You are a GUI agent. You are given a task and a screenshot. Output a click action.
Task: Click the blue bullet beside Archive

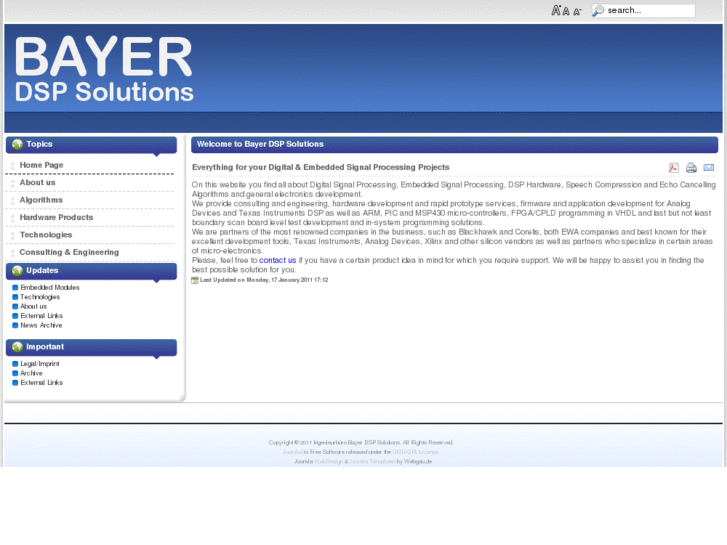coord(15,373)
